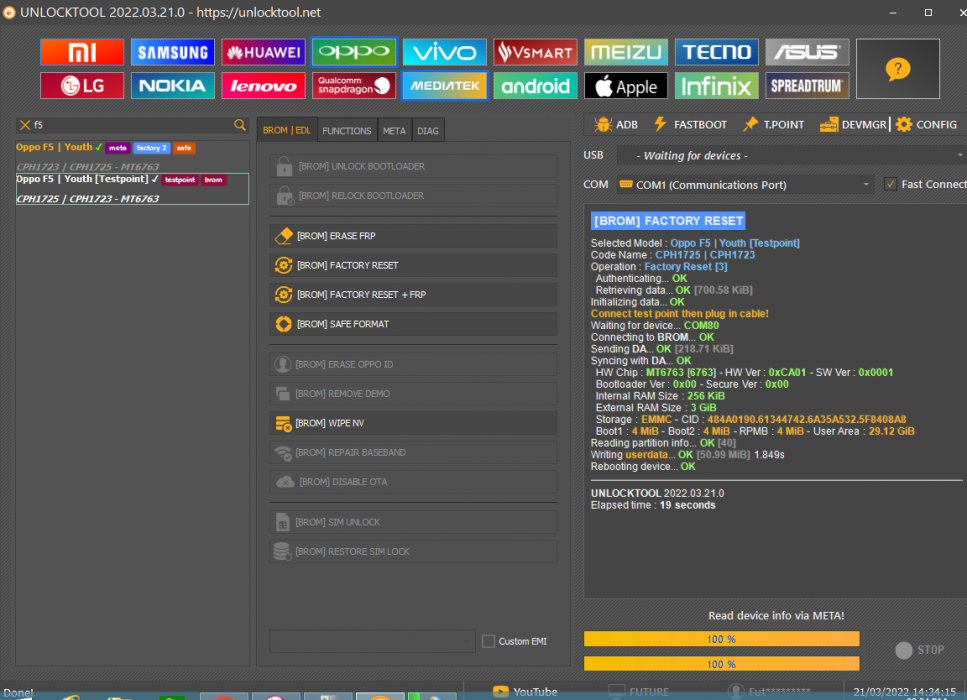967x700 pixels.
Task: Click the "Elapsed time : 19 seconds" line
Action: point(653,505)
